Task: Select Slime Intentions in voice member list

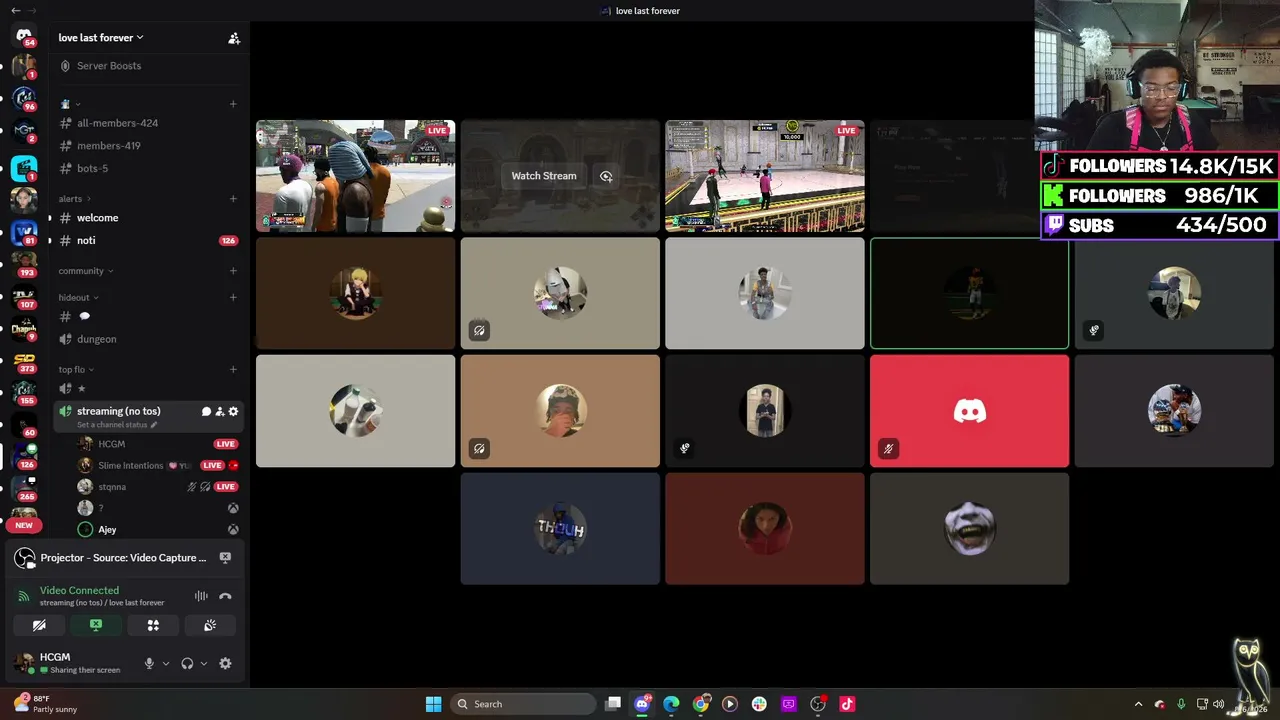Action: tap(158, 465)
